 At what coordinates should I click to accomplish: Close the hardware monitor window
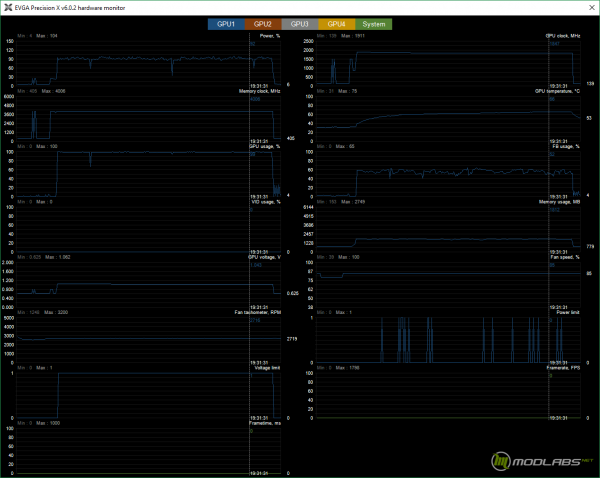pos(591,7)
